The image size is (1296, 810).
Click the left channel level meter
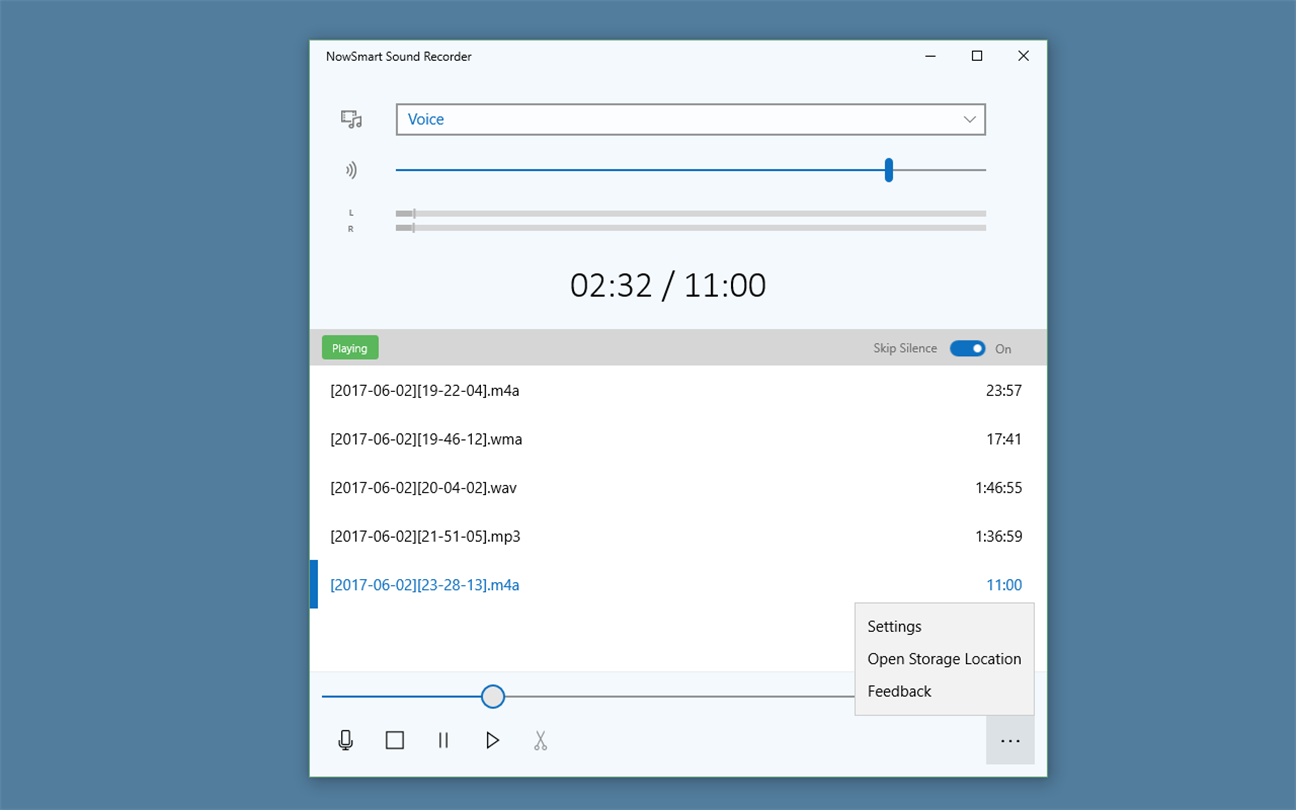point(691,213)
